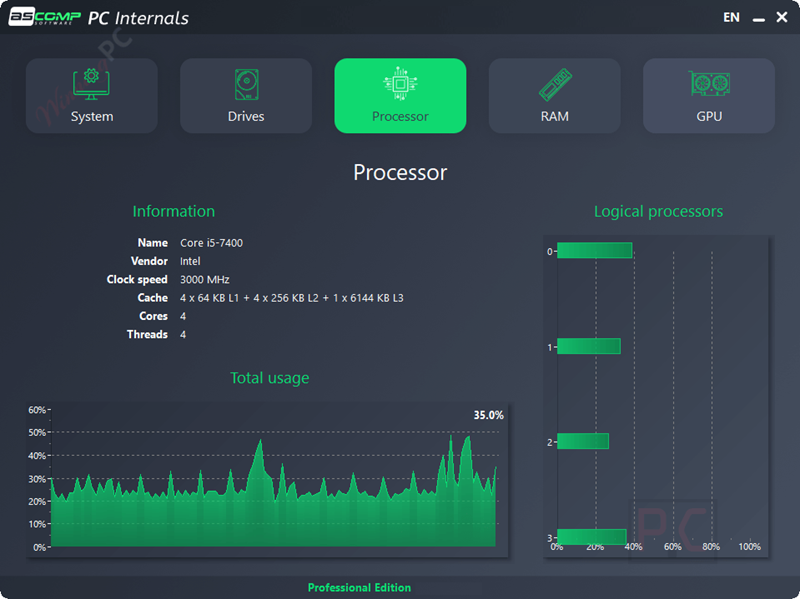Click the Total usage heading
Image resolution: width=800 pixels, height=599 pixels.
pyautogui.click(x=269, y=378)
